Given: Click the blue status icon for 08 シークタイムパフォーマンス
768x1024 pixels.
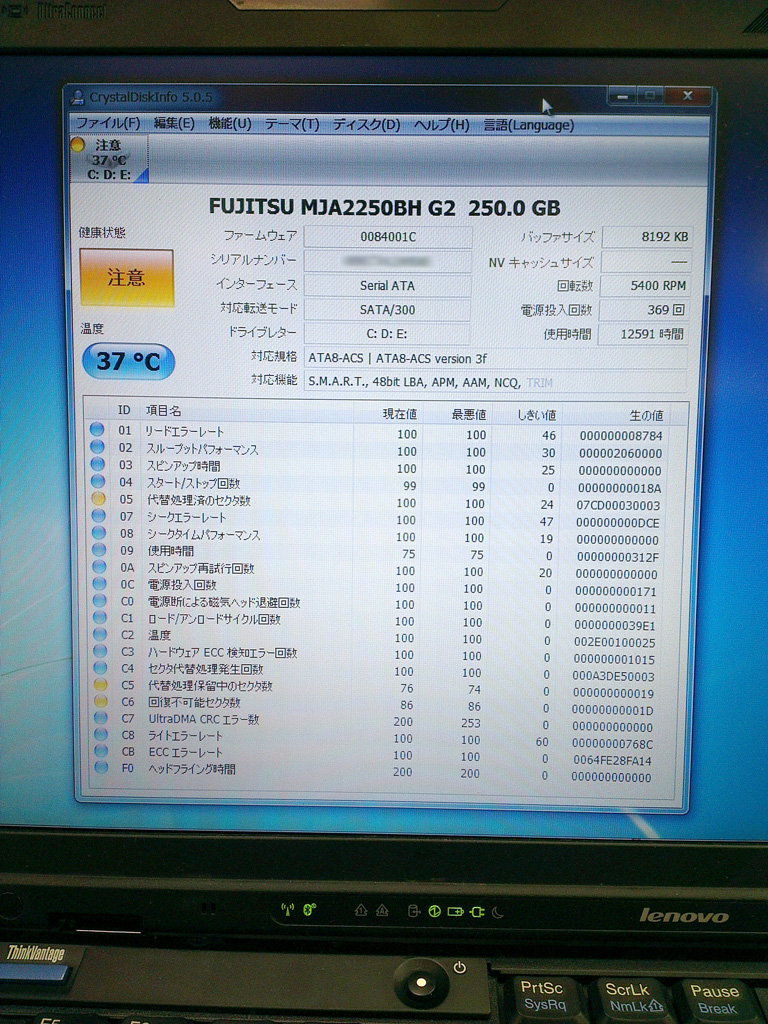Looking at the screenshot, I should tap(99, 532).
